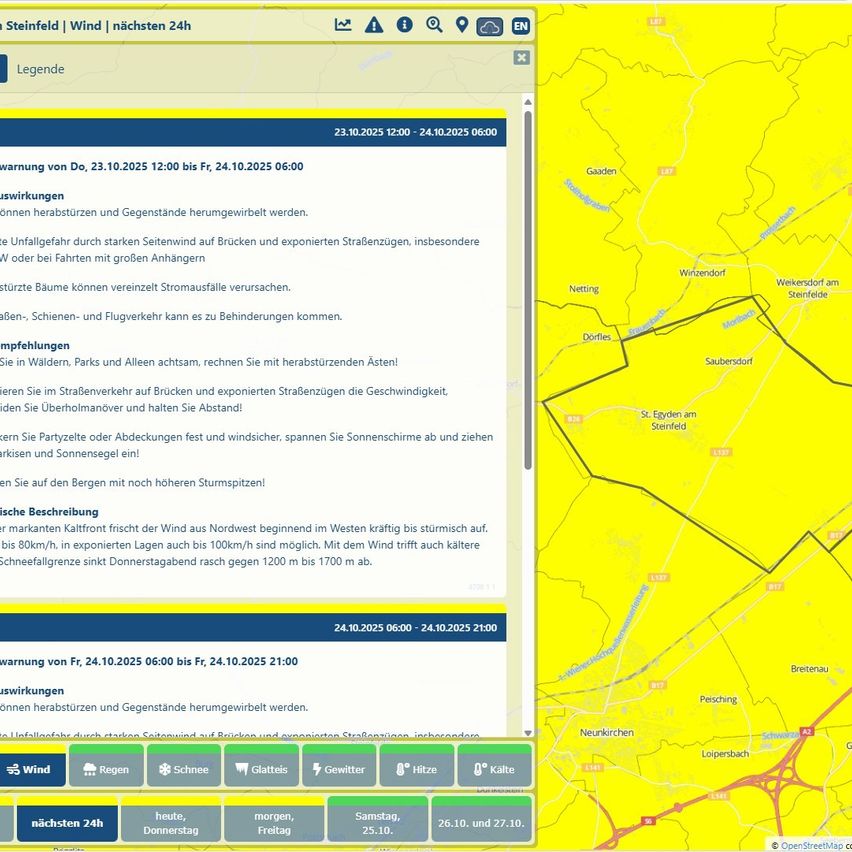The image size is (852, 852).
Task: Open the info circle icon
Action: tap(404, 25)
